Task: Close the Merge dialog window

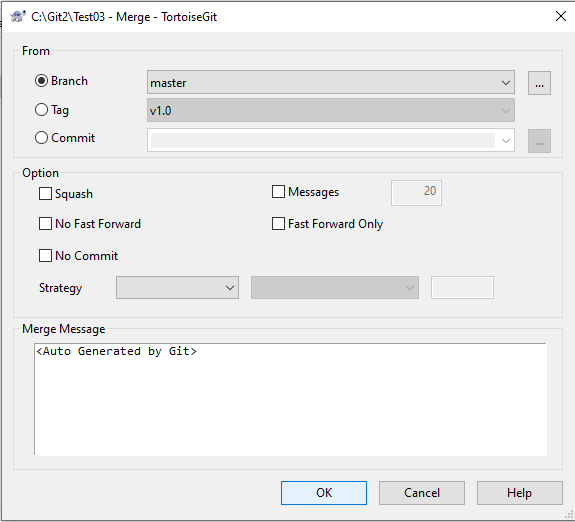Action: coord(561,16)
